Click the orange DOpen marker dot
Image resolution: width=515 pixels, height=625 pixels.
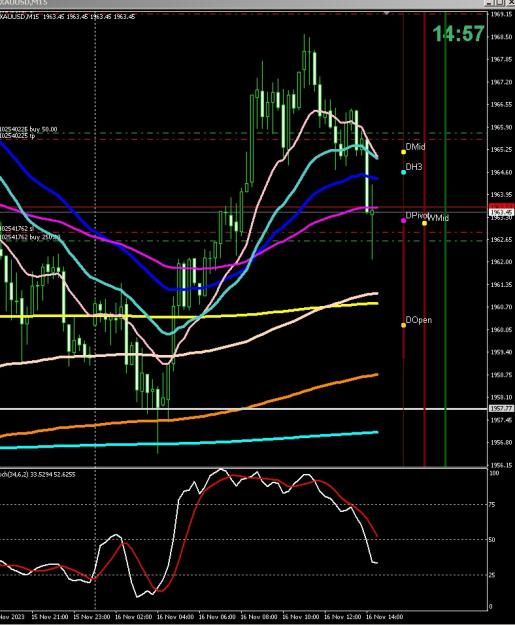(403, 325)
